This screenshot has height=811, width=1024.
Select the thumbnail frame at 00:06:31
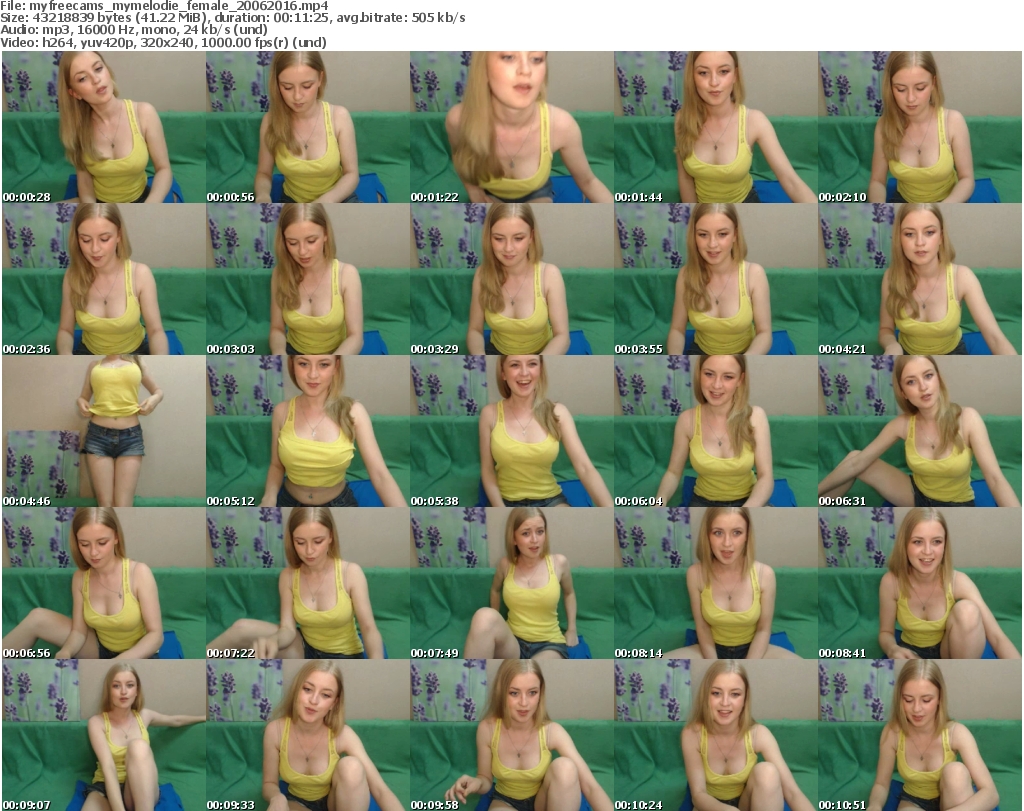920,431
